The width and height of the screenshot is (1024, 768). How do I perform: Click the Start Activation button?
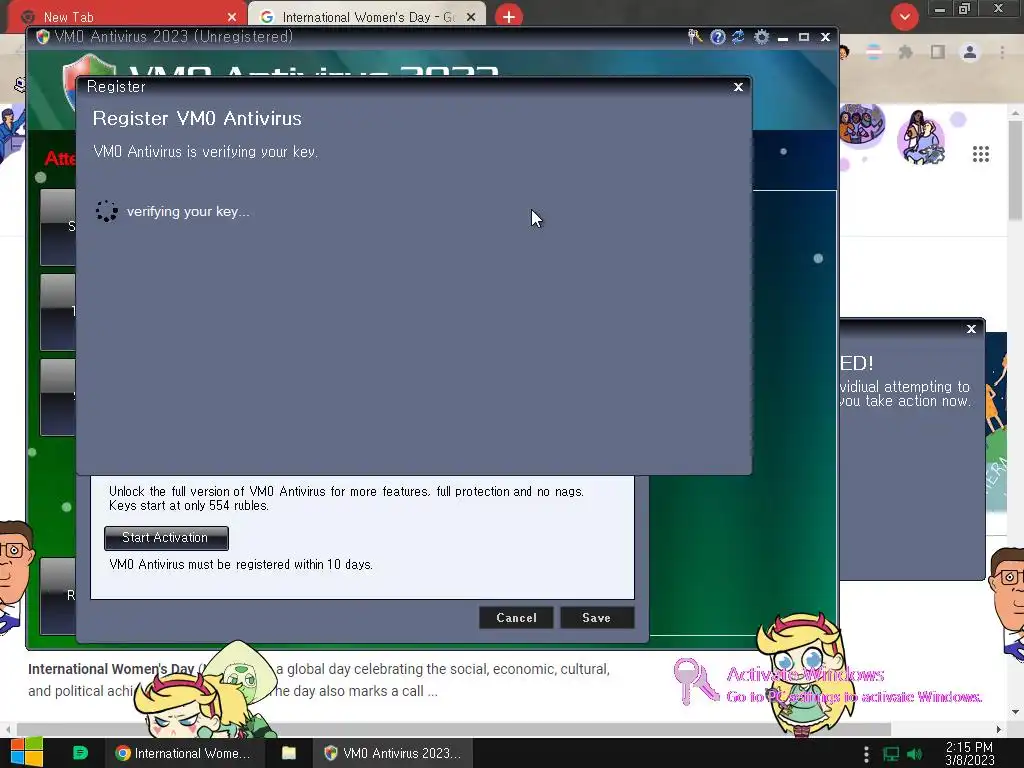pyautogui.click(x=166, y=537)
